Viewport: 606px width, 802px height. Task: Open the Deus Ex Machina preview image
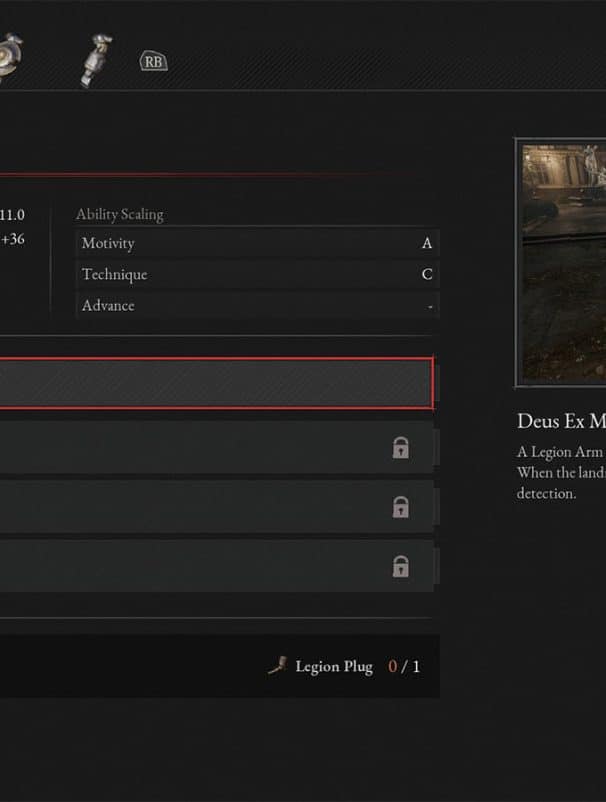tap(560, 263)
